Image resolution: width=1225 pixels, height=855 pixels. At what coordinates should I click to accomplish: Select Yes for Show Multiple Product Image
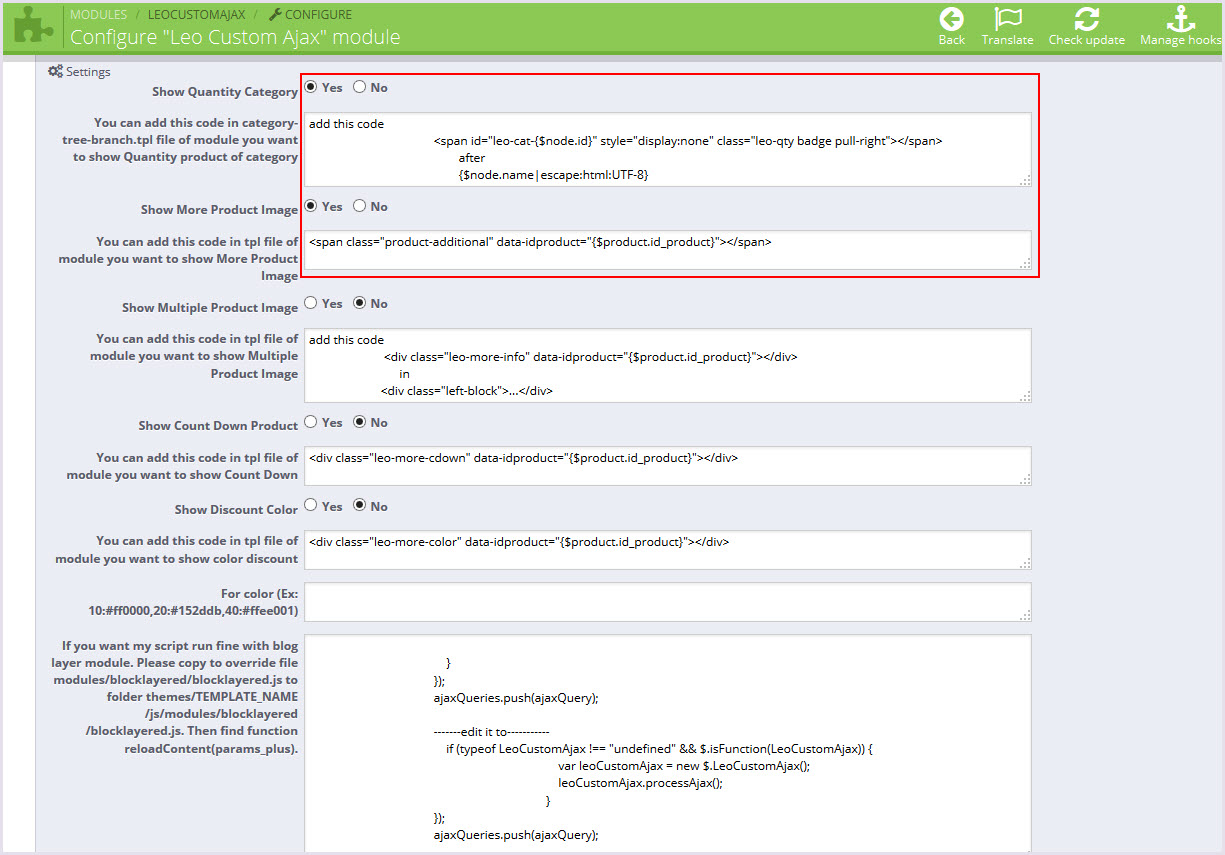(x=311, y=303)
